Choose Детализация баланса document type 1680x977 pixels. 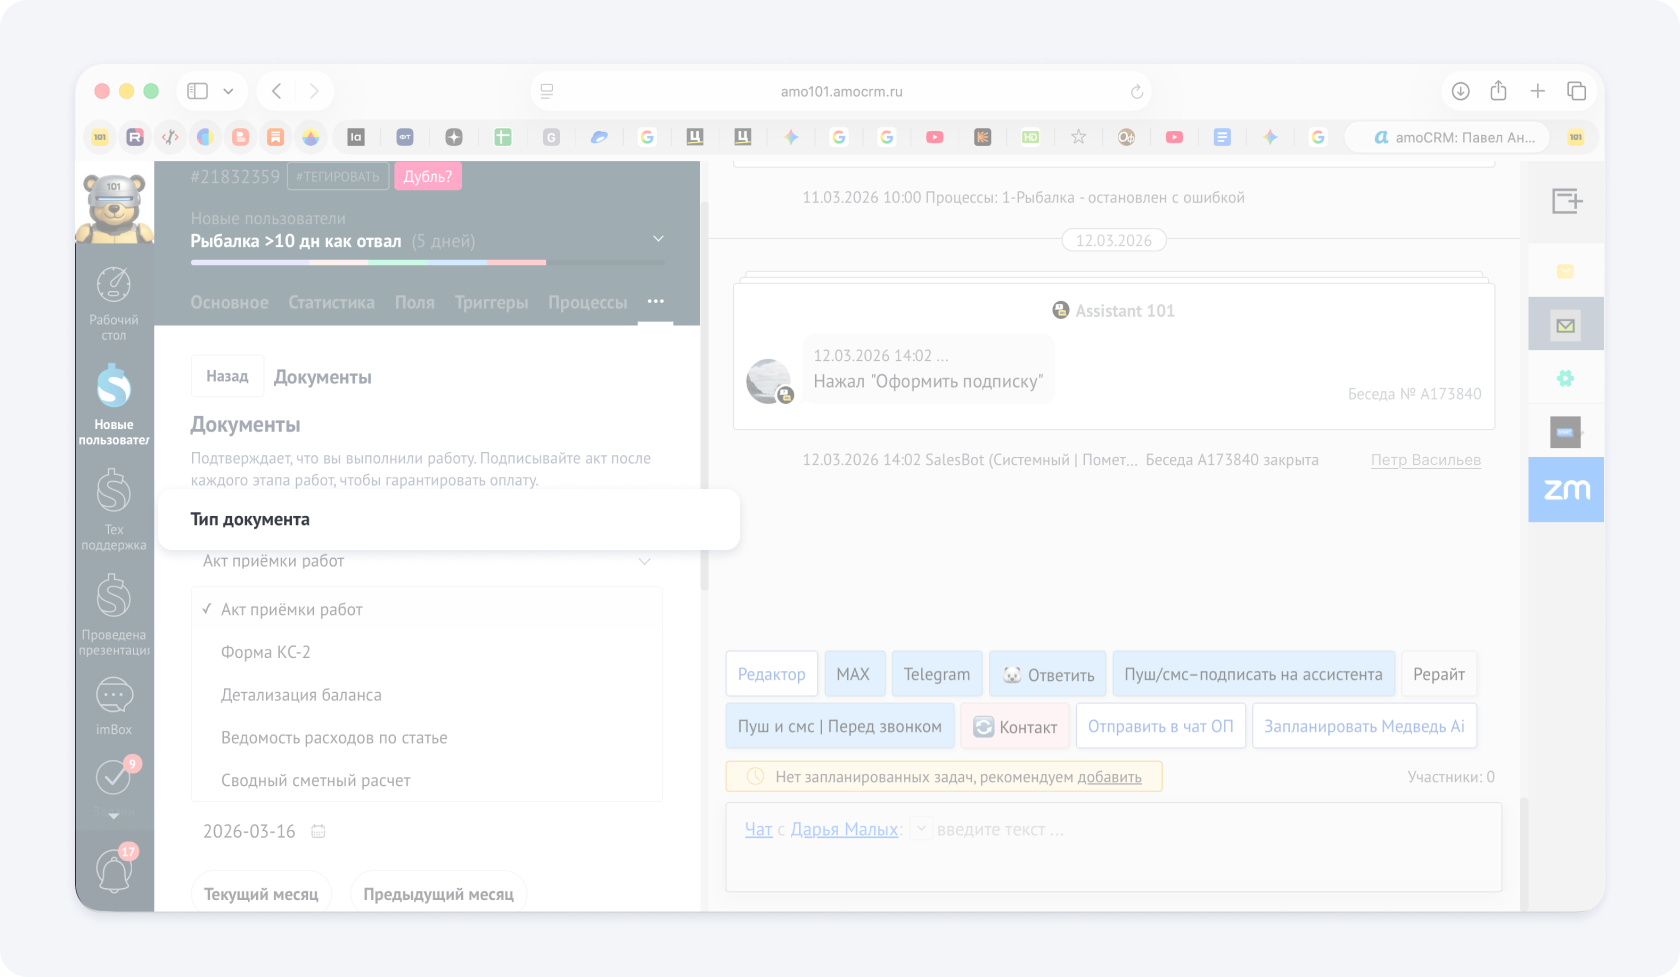[x=427, y=695]
